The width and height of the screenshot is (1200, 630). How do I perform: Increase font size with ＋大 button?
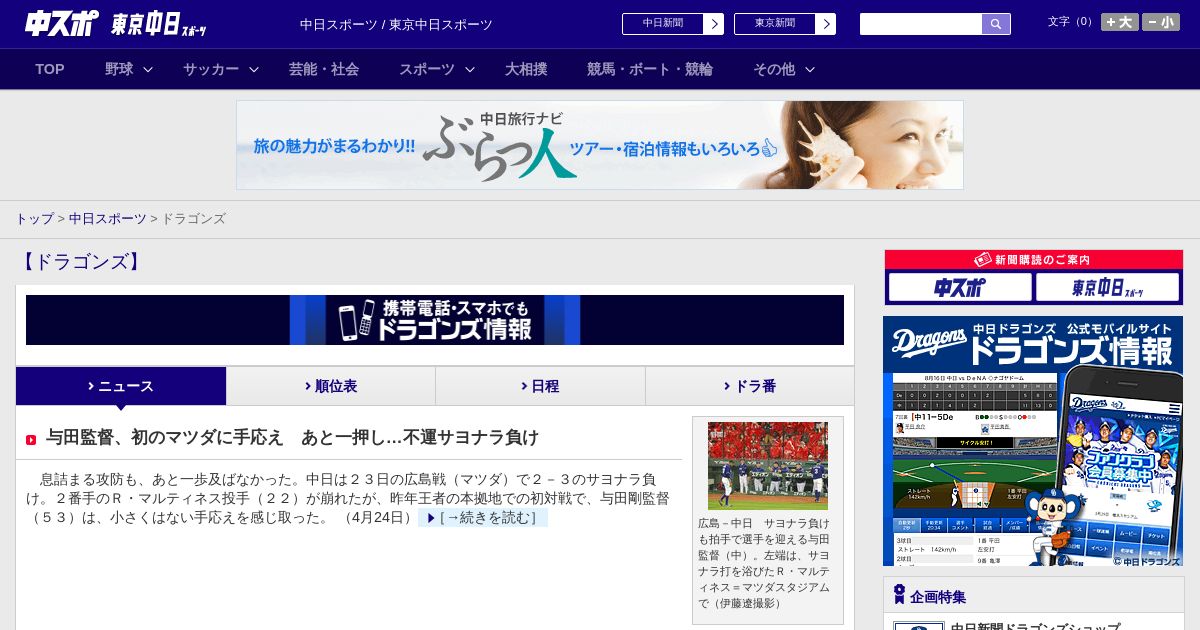[1120, 22]
